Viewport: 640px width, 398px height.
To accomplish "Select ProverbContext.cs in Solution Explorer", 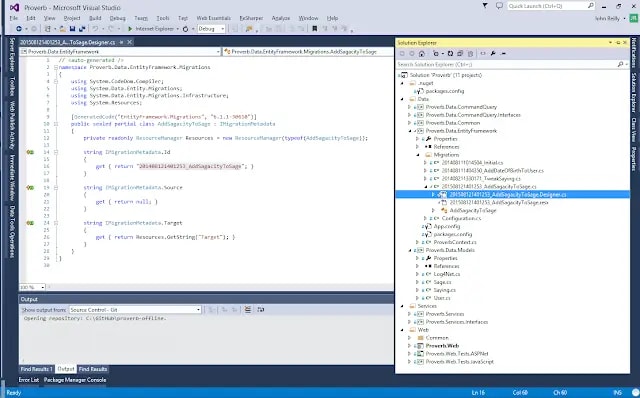I will pyautogui.click(x=455, y=242).
